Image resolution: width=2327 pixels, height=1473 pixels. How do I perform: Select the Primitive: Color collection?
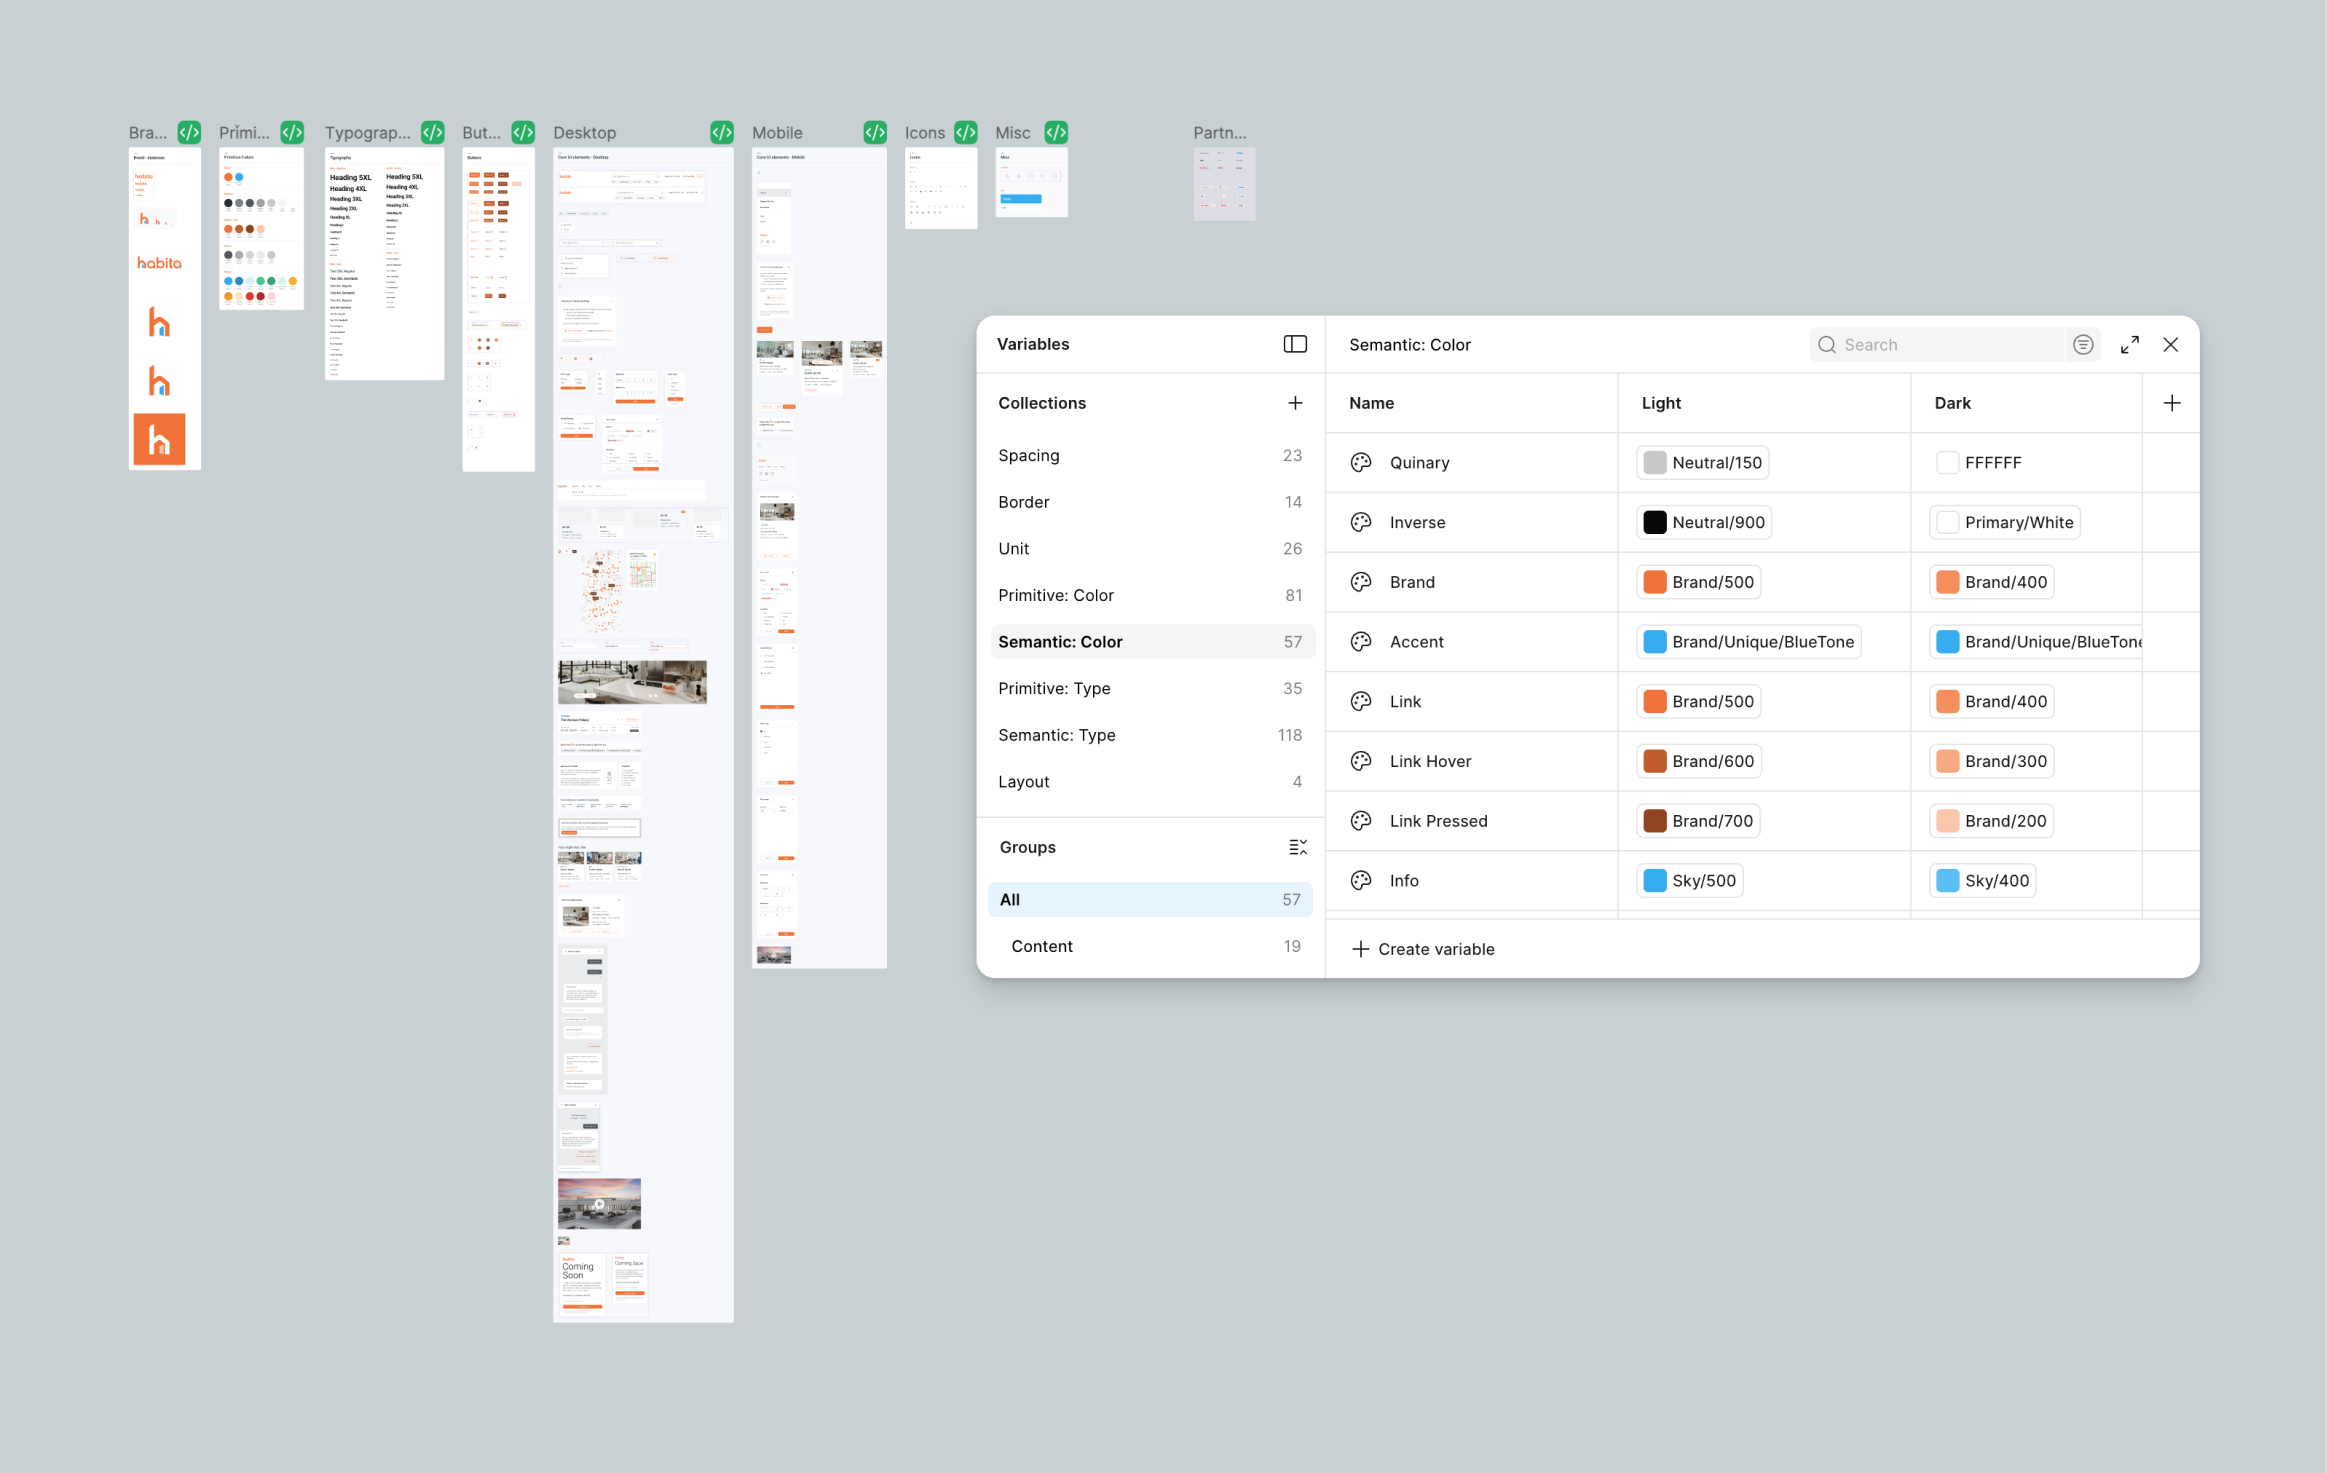click(1055, 595)
